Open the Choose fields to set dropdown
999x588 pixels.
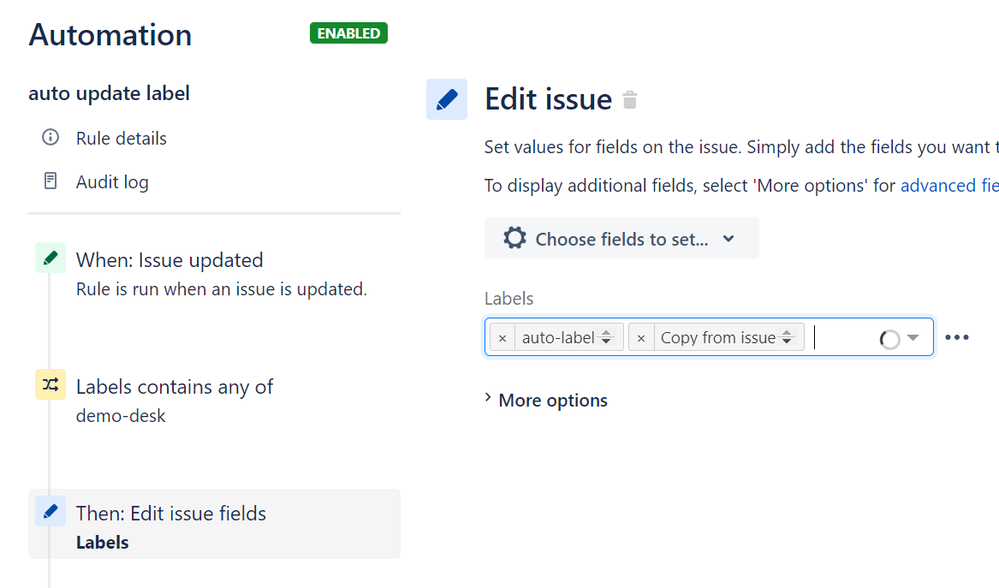(622, 238)
